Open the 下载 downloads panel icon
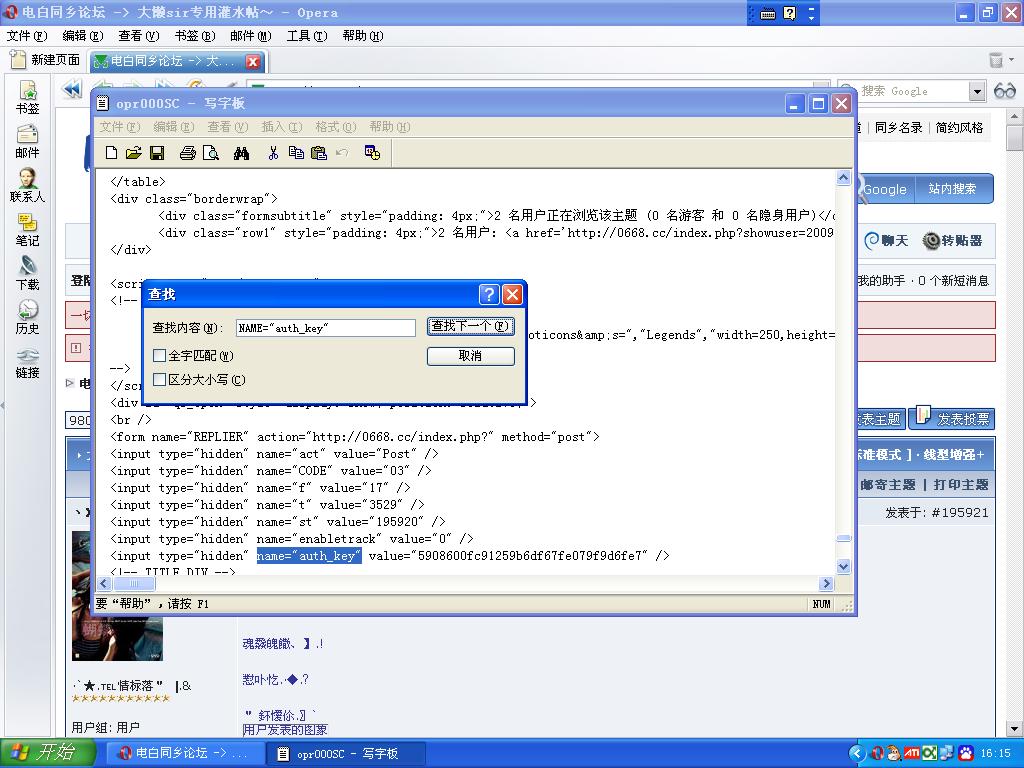Screen dimensions: 1024x768 point(27,272)
